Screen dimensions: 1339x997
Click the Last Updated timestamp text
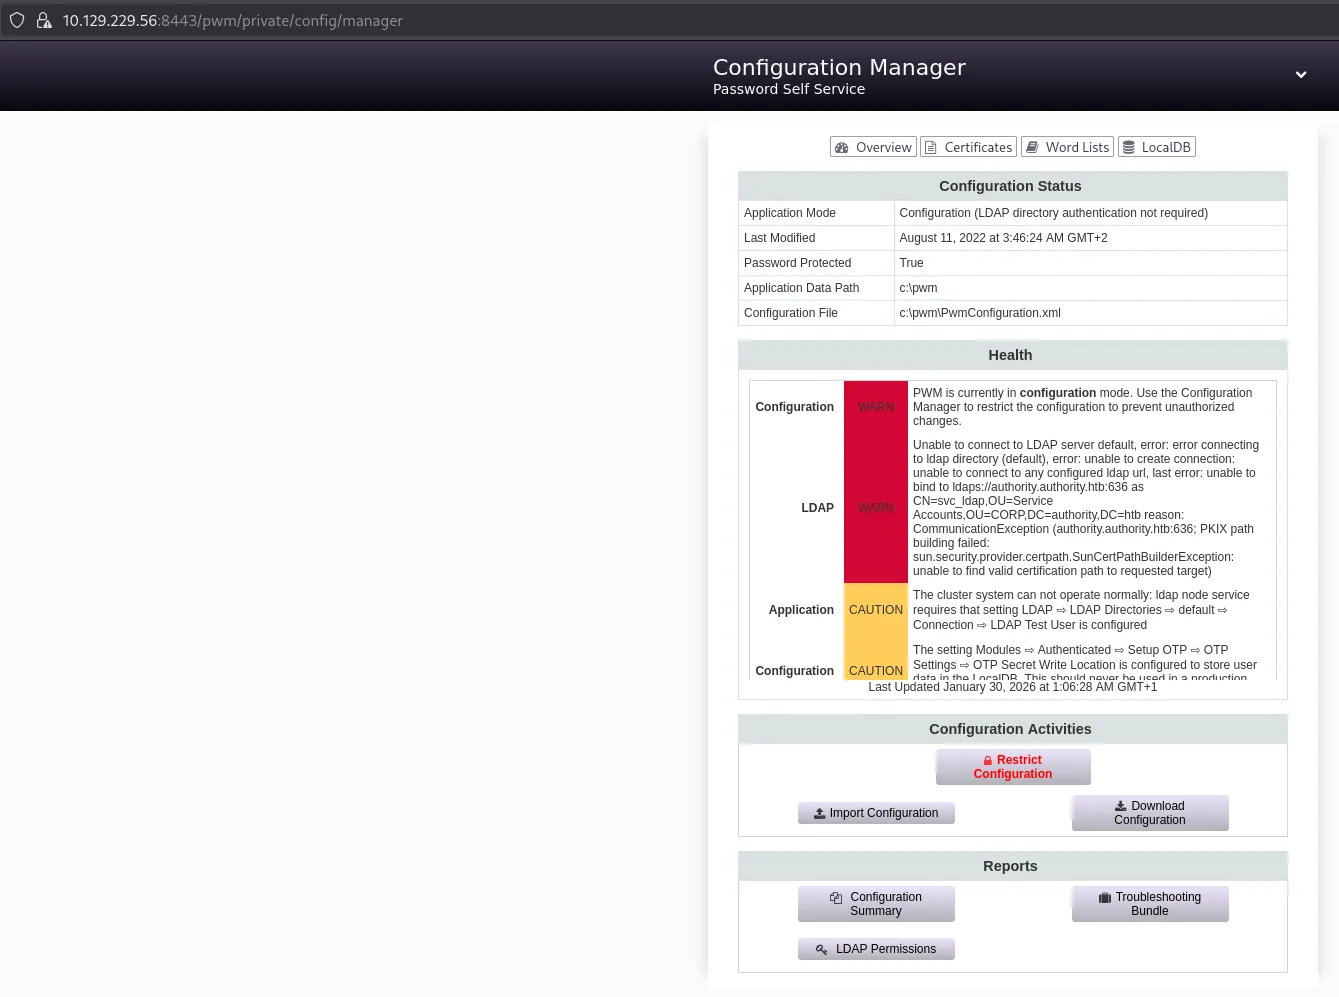point(1012,687)
